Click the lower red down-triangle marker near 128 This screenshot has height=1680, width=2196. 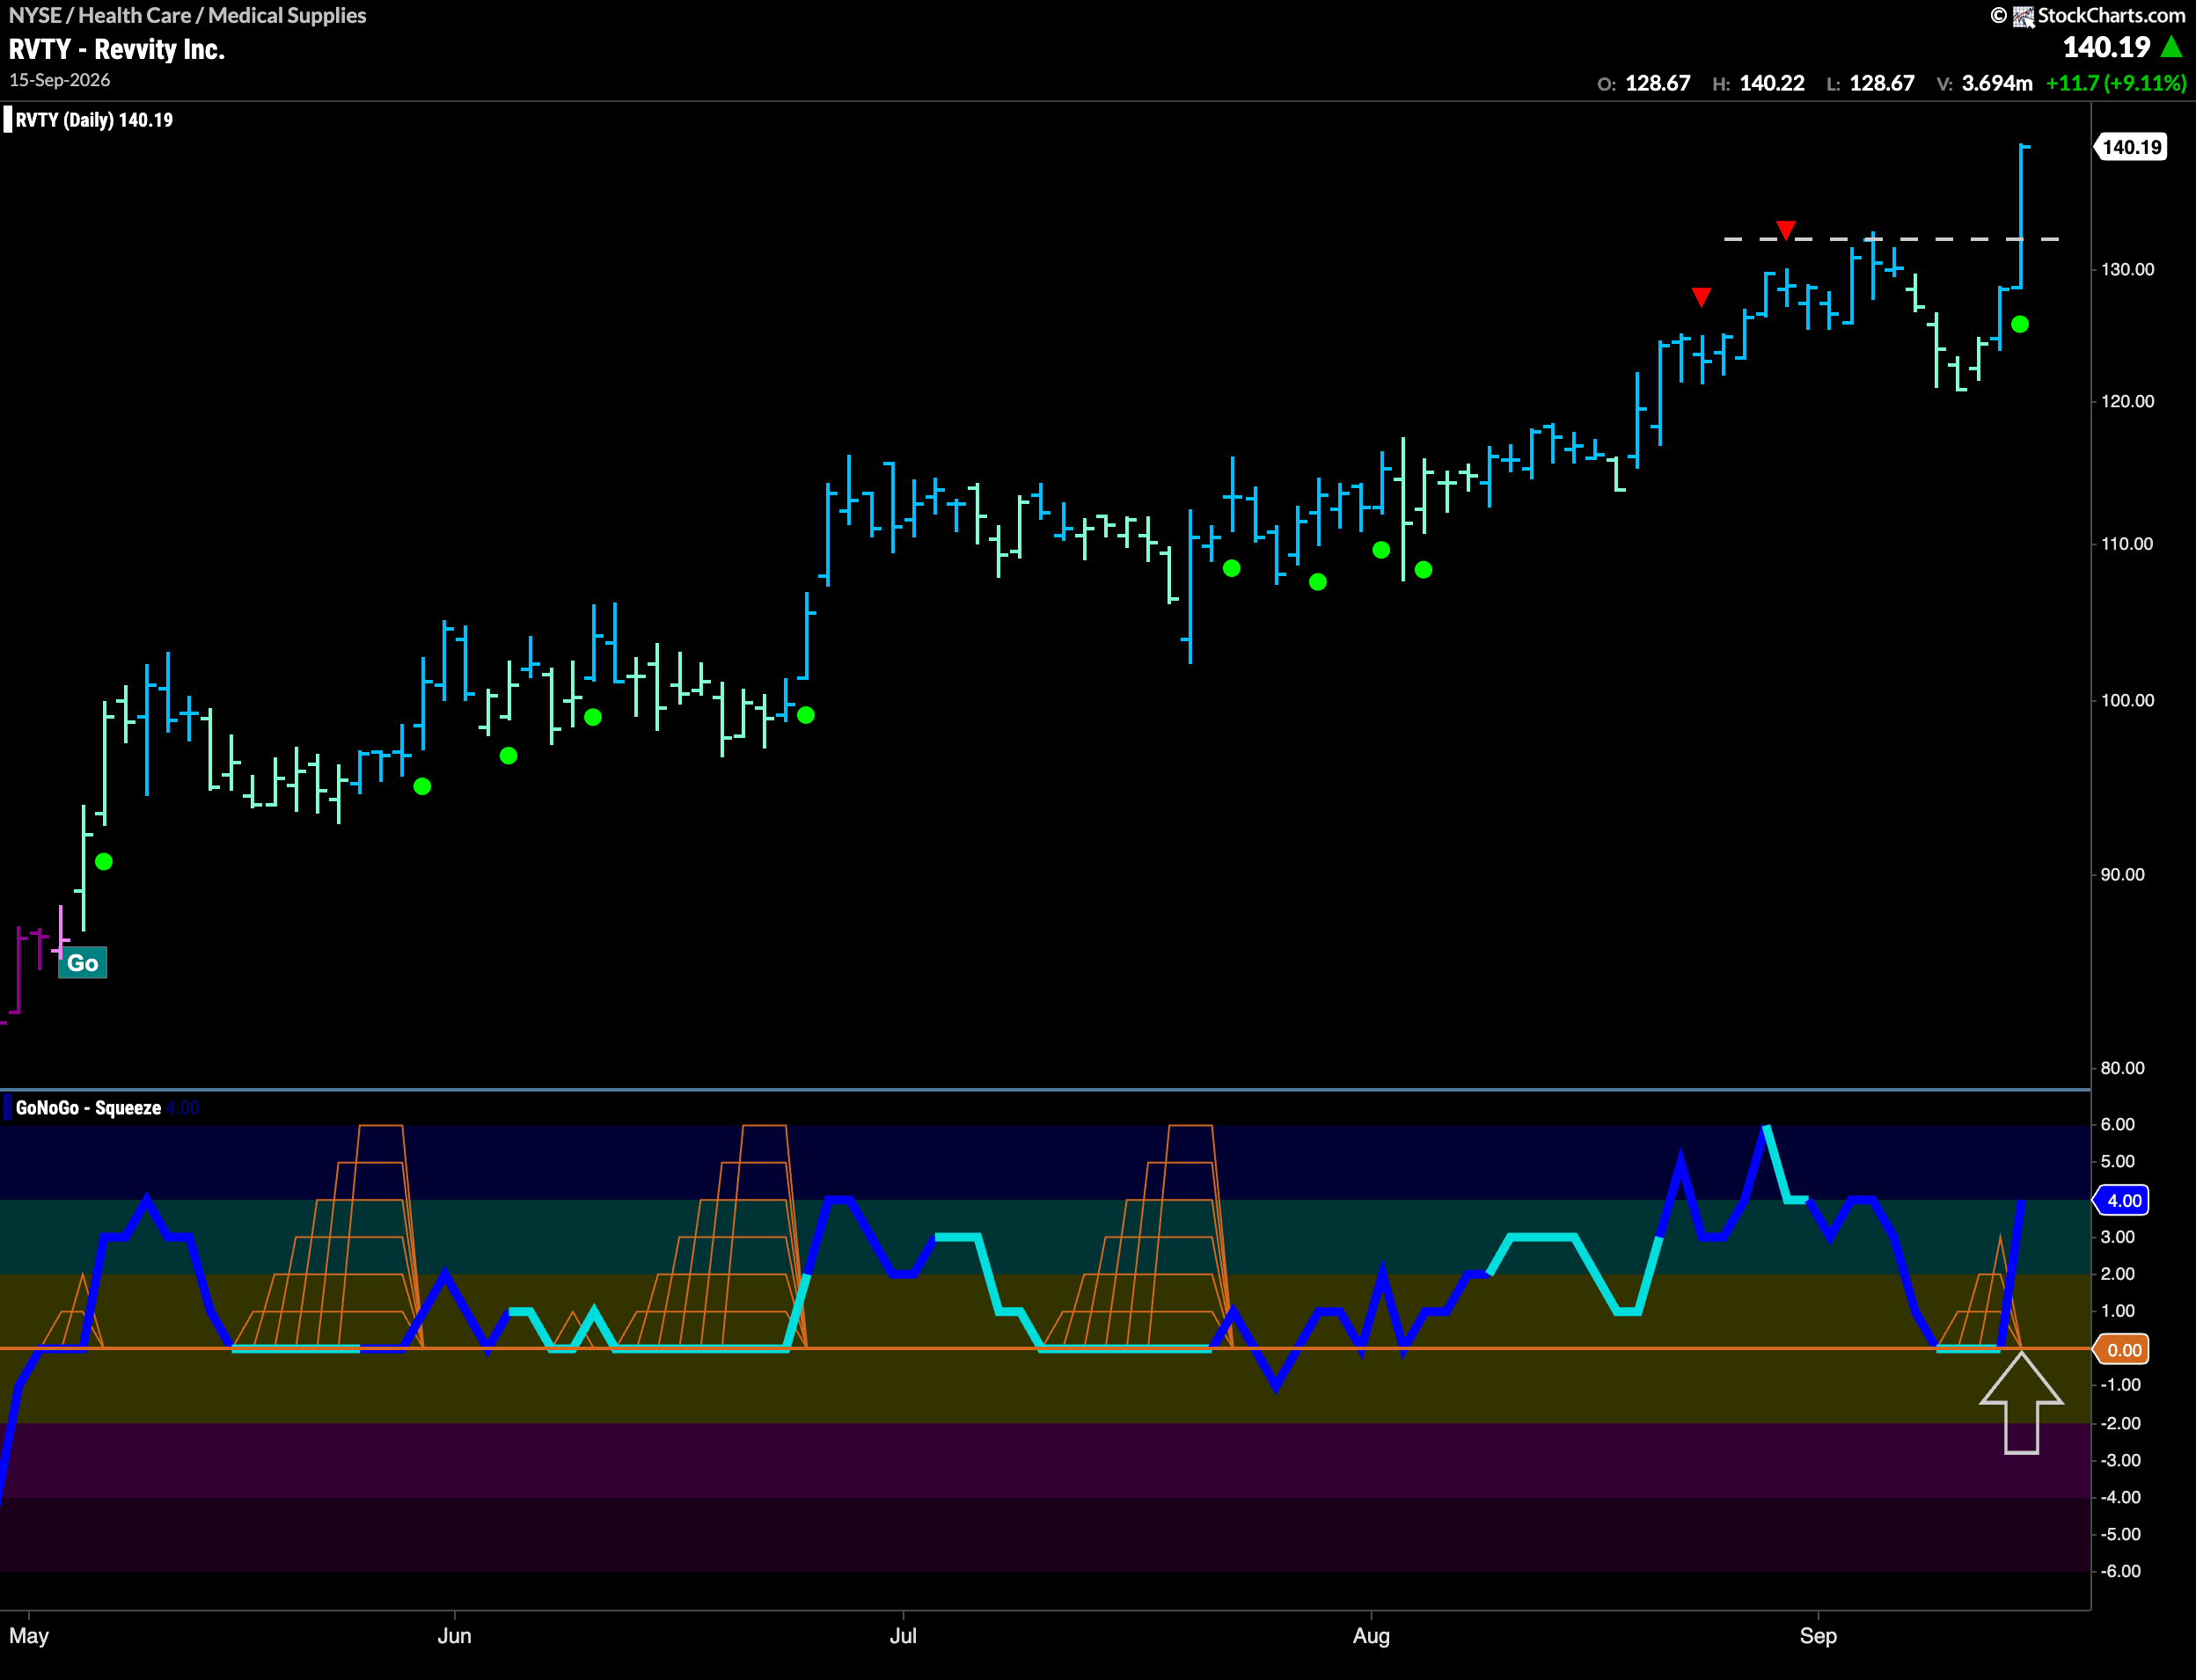1701,297
